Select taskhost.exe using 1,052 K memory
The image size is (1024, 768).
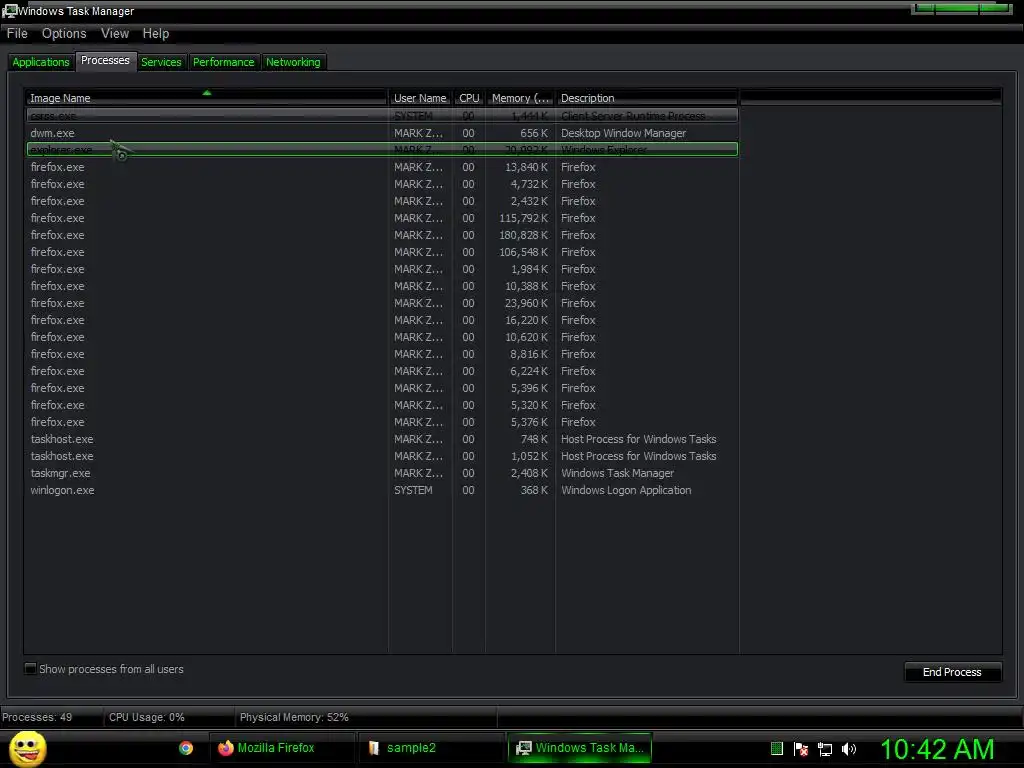tap(382, 456)
